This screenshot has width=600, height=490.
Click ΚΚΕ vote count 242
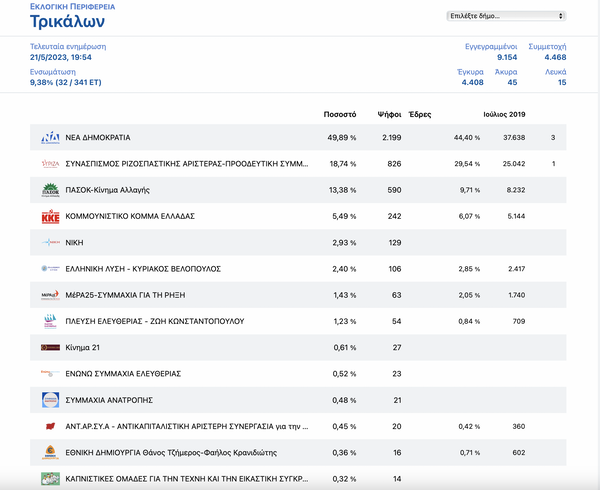(395, 216)
